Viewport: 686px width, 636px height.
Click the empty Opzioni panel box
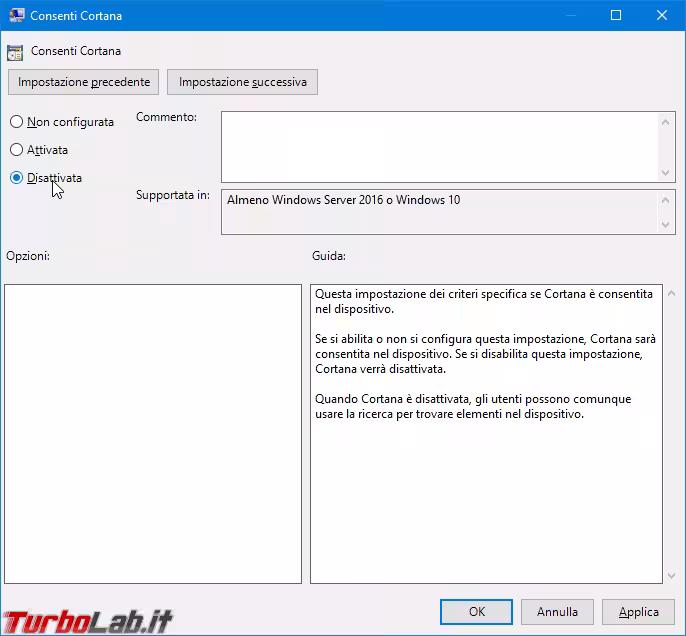153,433
